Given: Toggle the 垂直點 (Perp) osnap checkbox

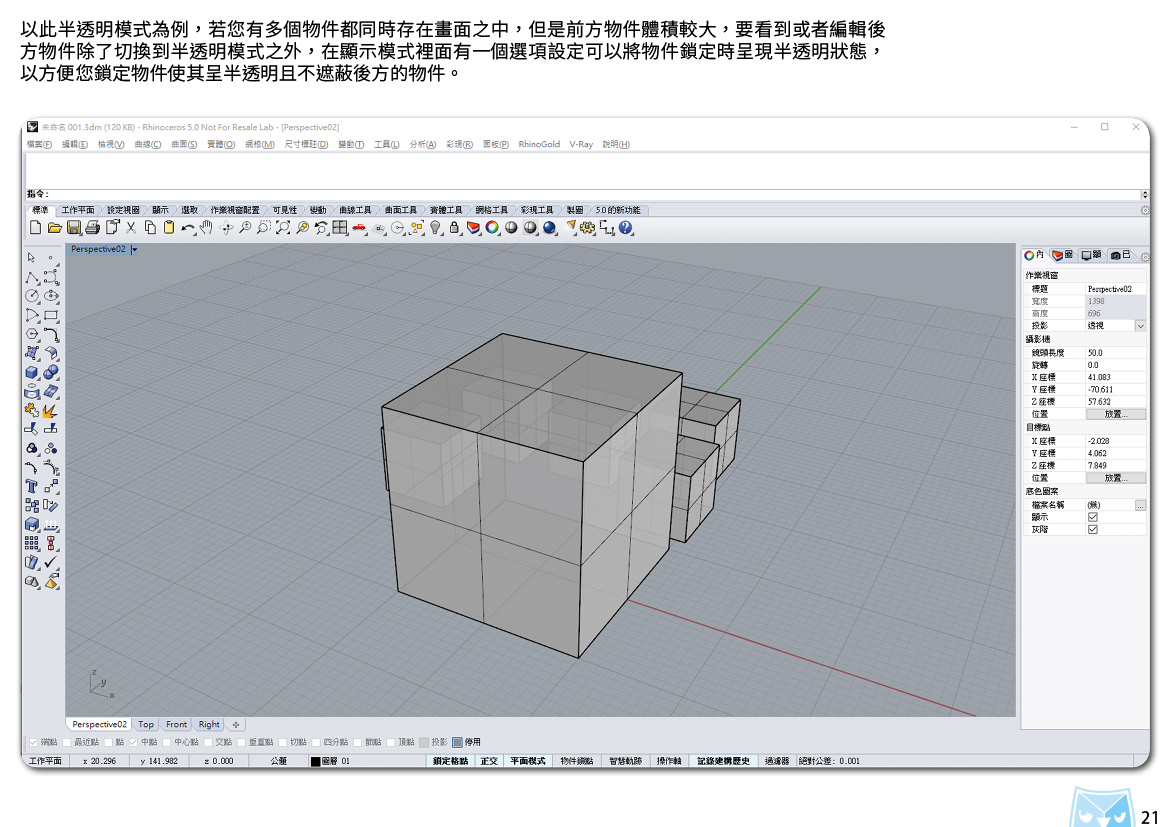Looking at the screenshot, I should (x=242, y=743).
